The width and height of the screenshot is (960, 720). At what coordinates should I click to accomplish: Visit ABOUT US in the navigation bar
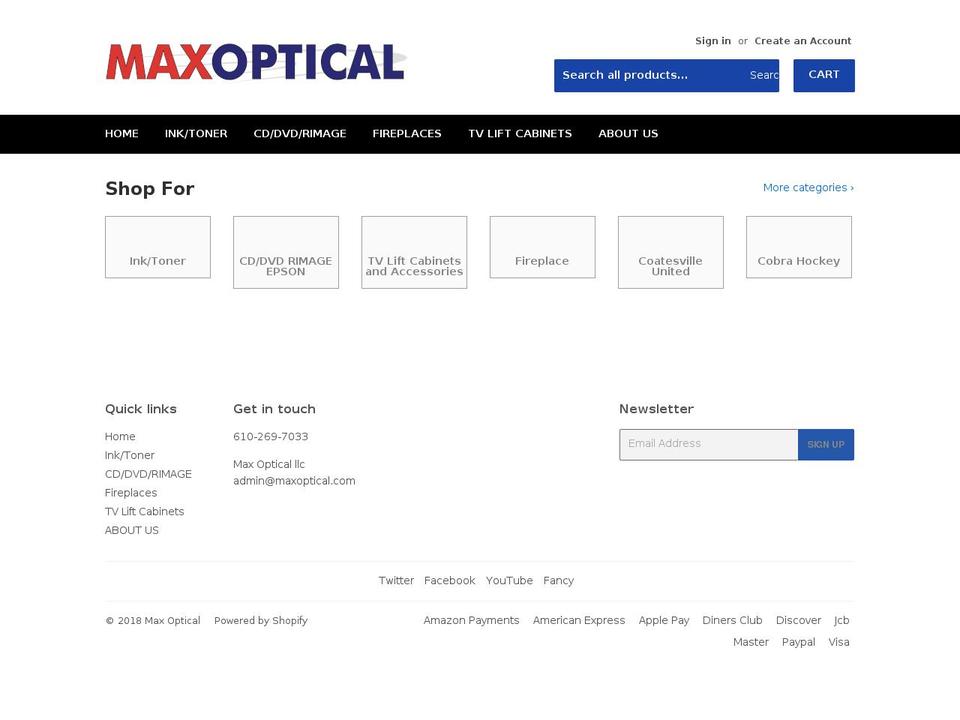628,133
